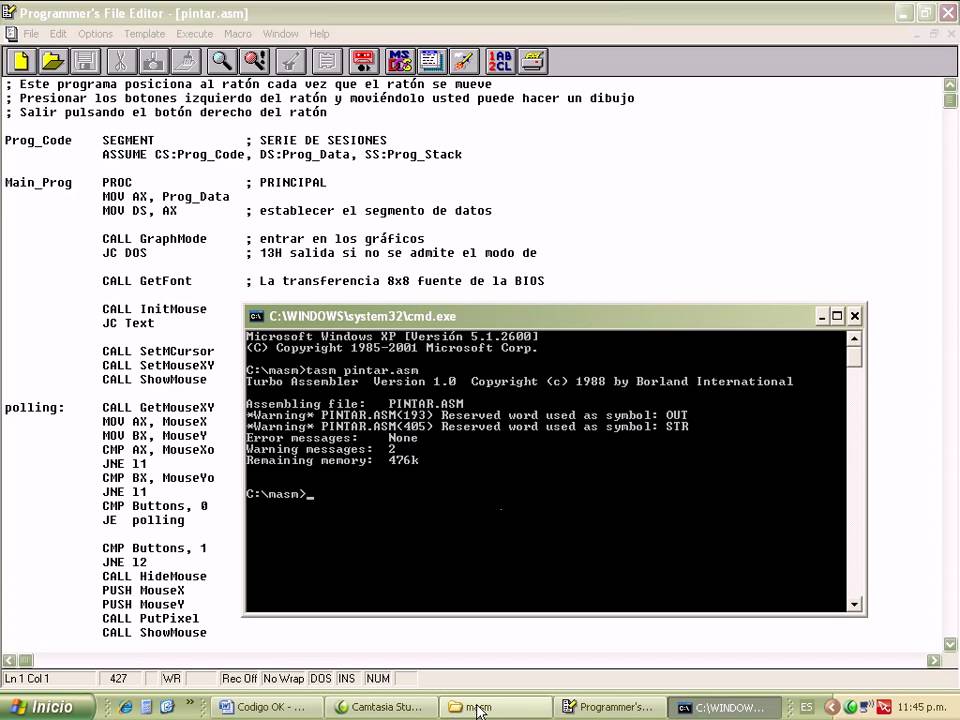This screenshot has width=960, height=720.
Task: Click the Copy (camera) toolbar icon
Action: [153, 61]
